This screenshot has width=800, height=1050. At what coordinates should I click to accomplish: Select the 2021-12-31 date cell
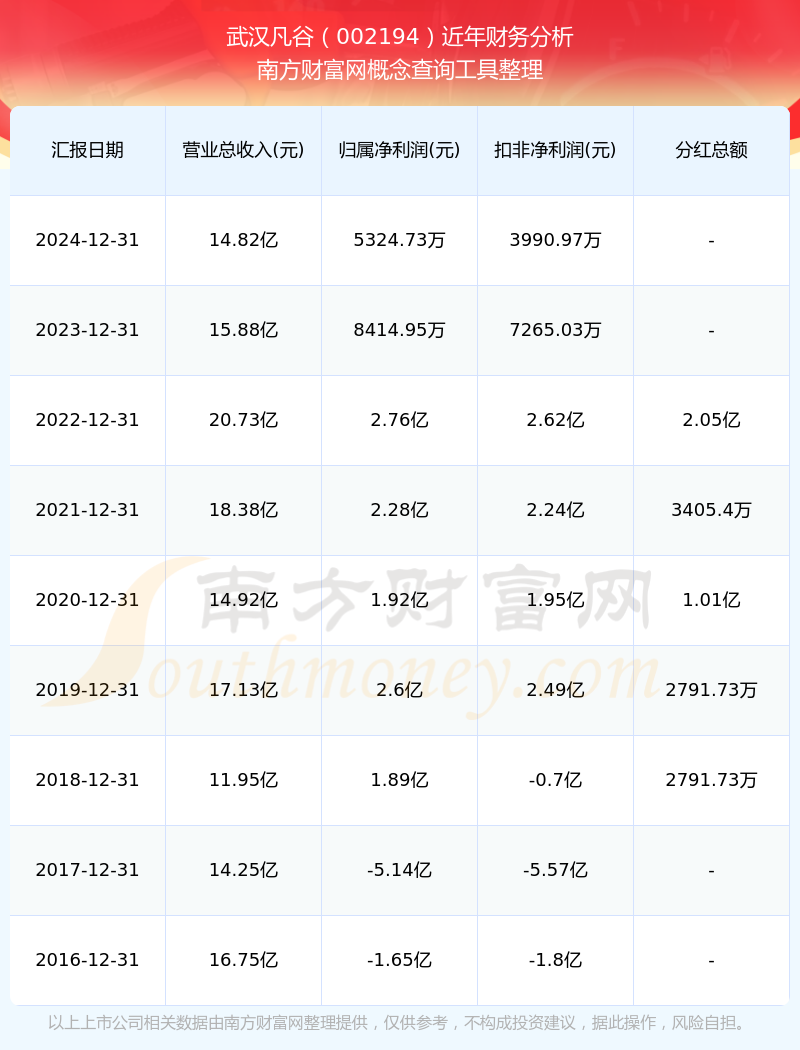88,510
